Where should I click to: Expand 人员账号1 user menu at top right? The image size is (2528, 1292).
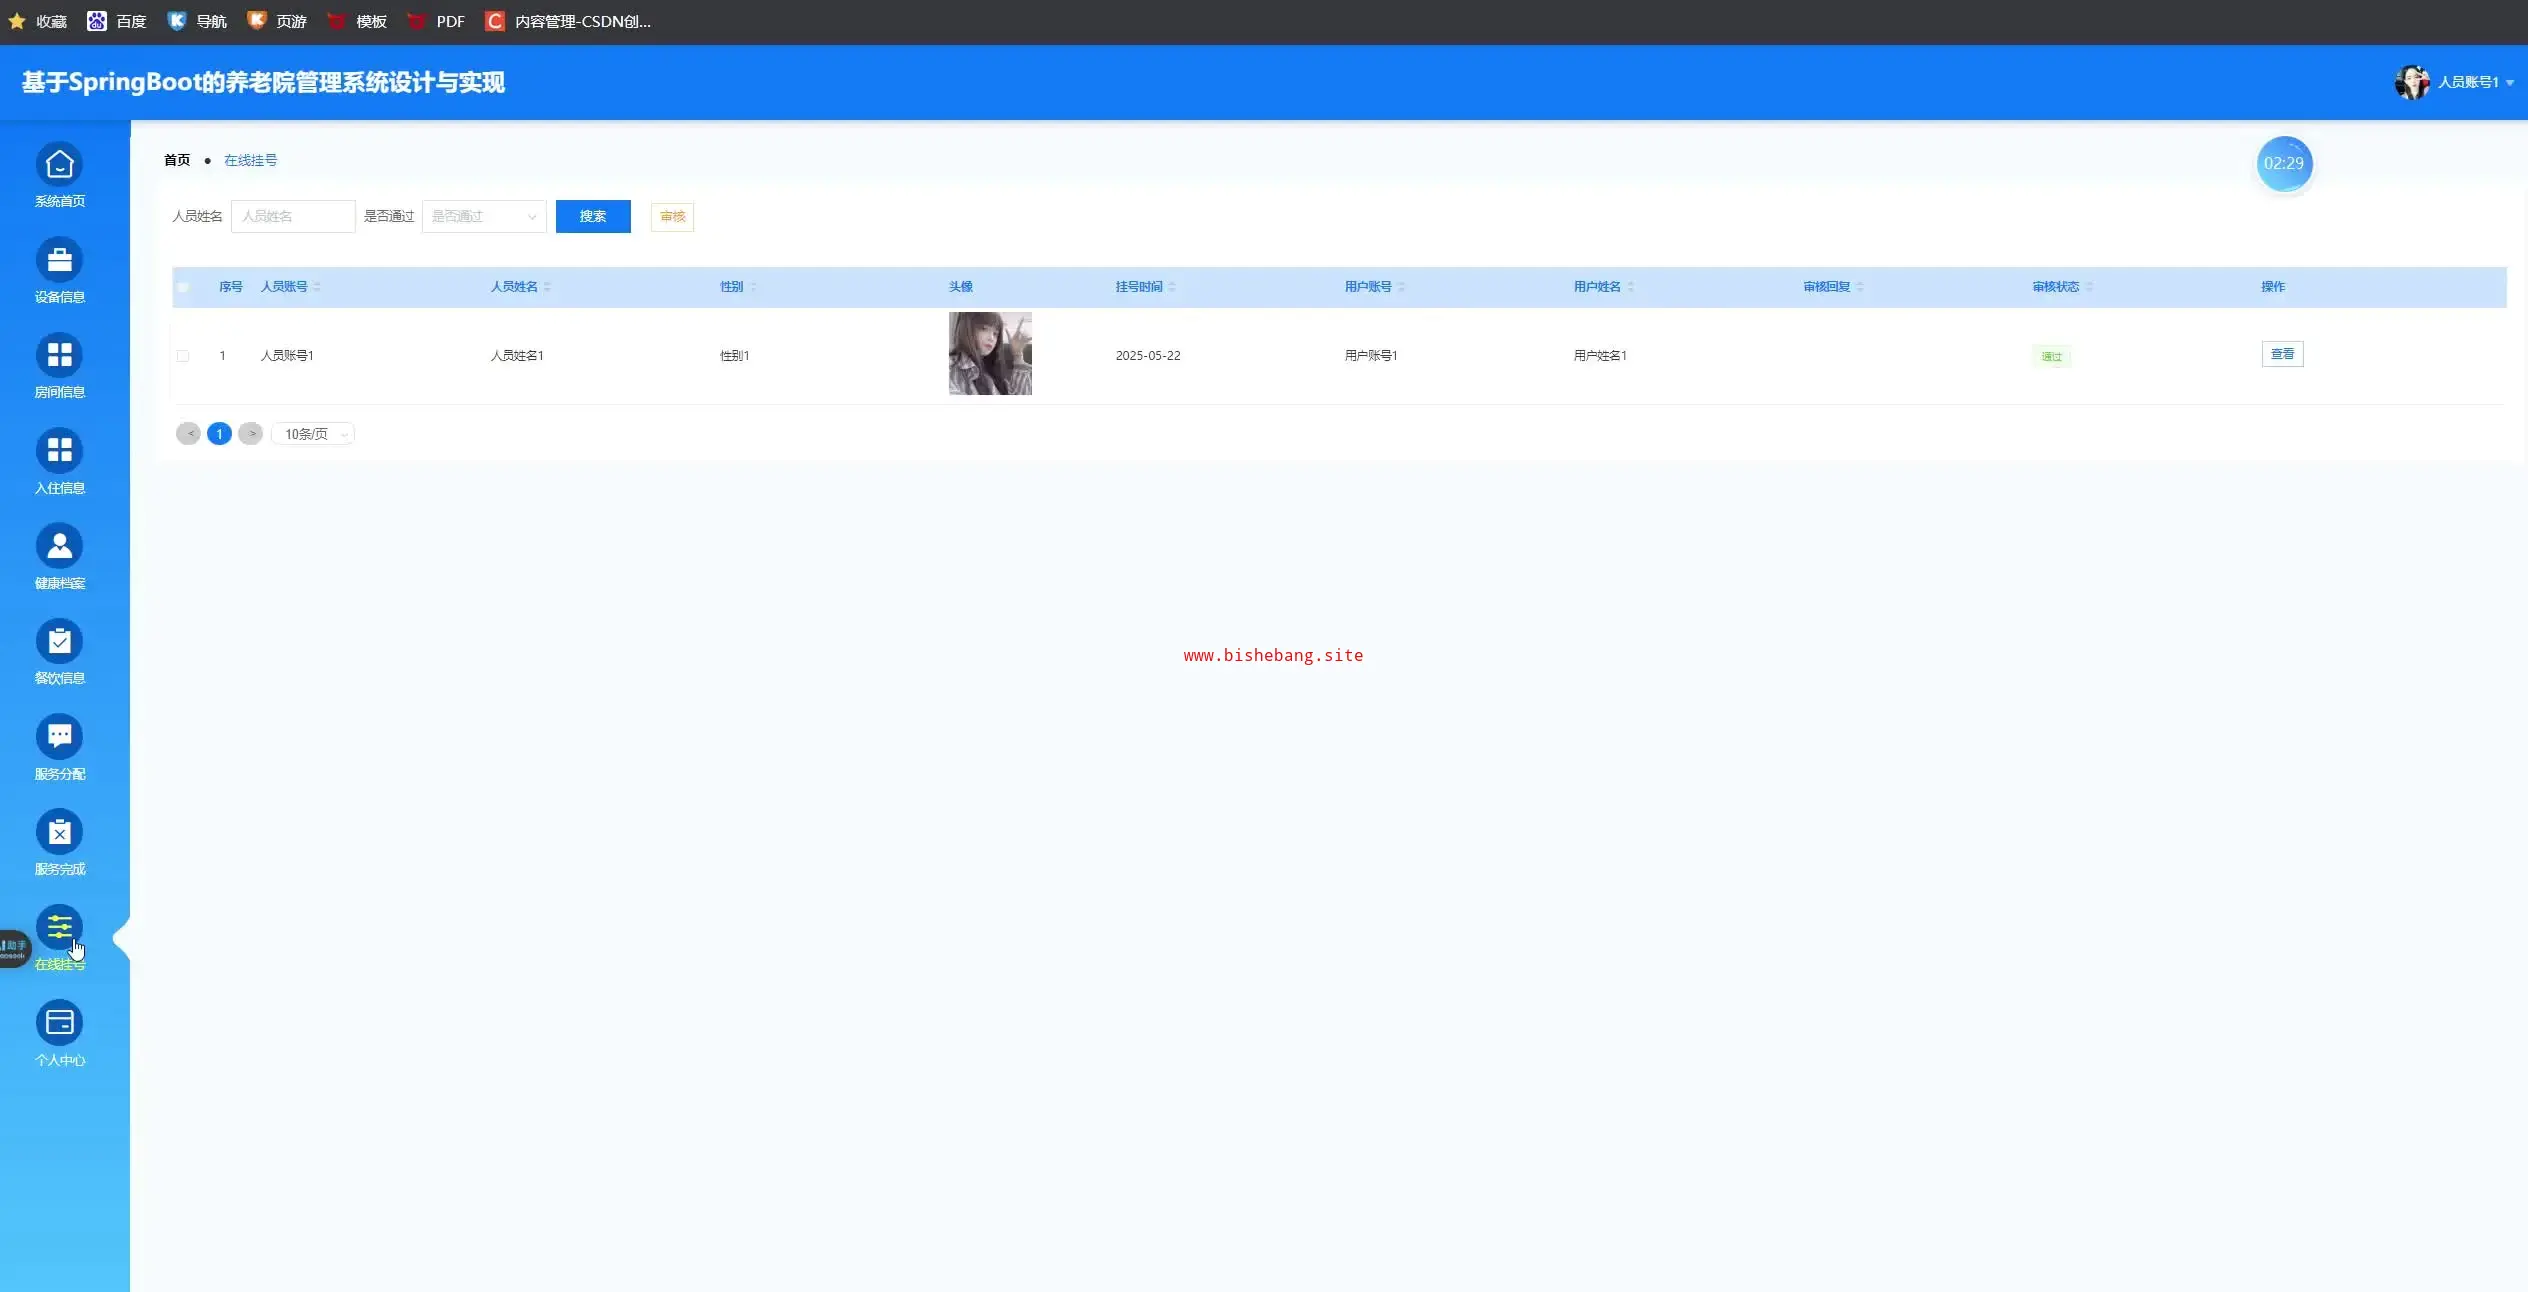coord(2467,82)
